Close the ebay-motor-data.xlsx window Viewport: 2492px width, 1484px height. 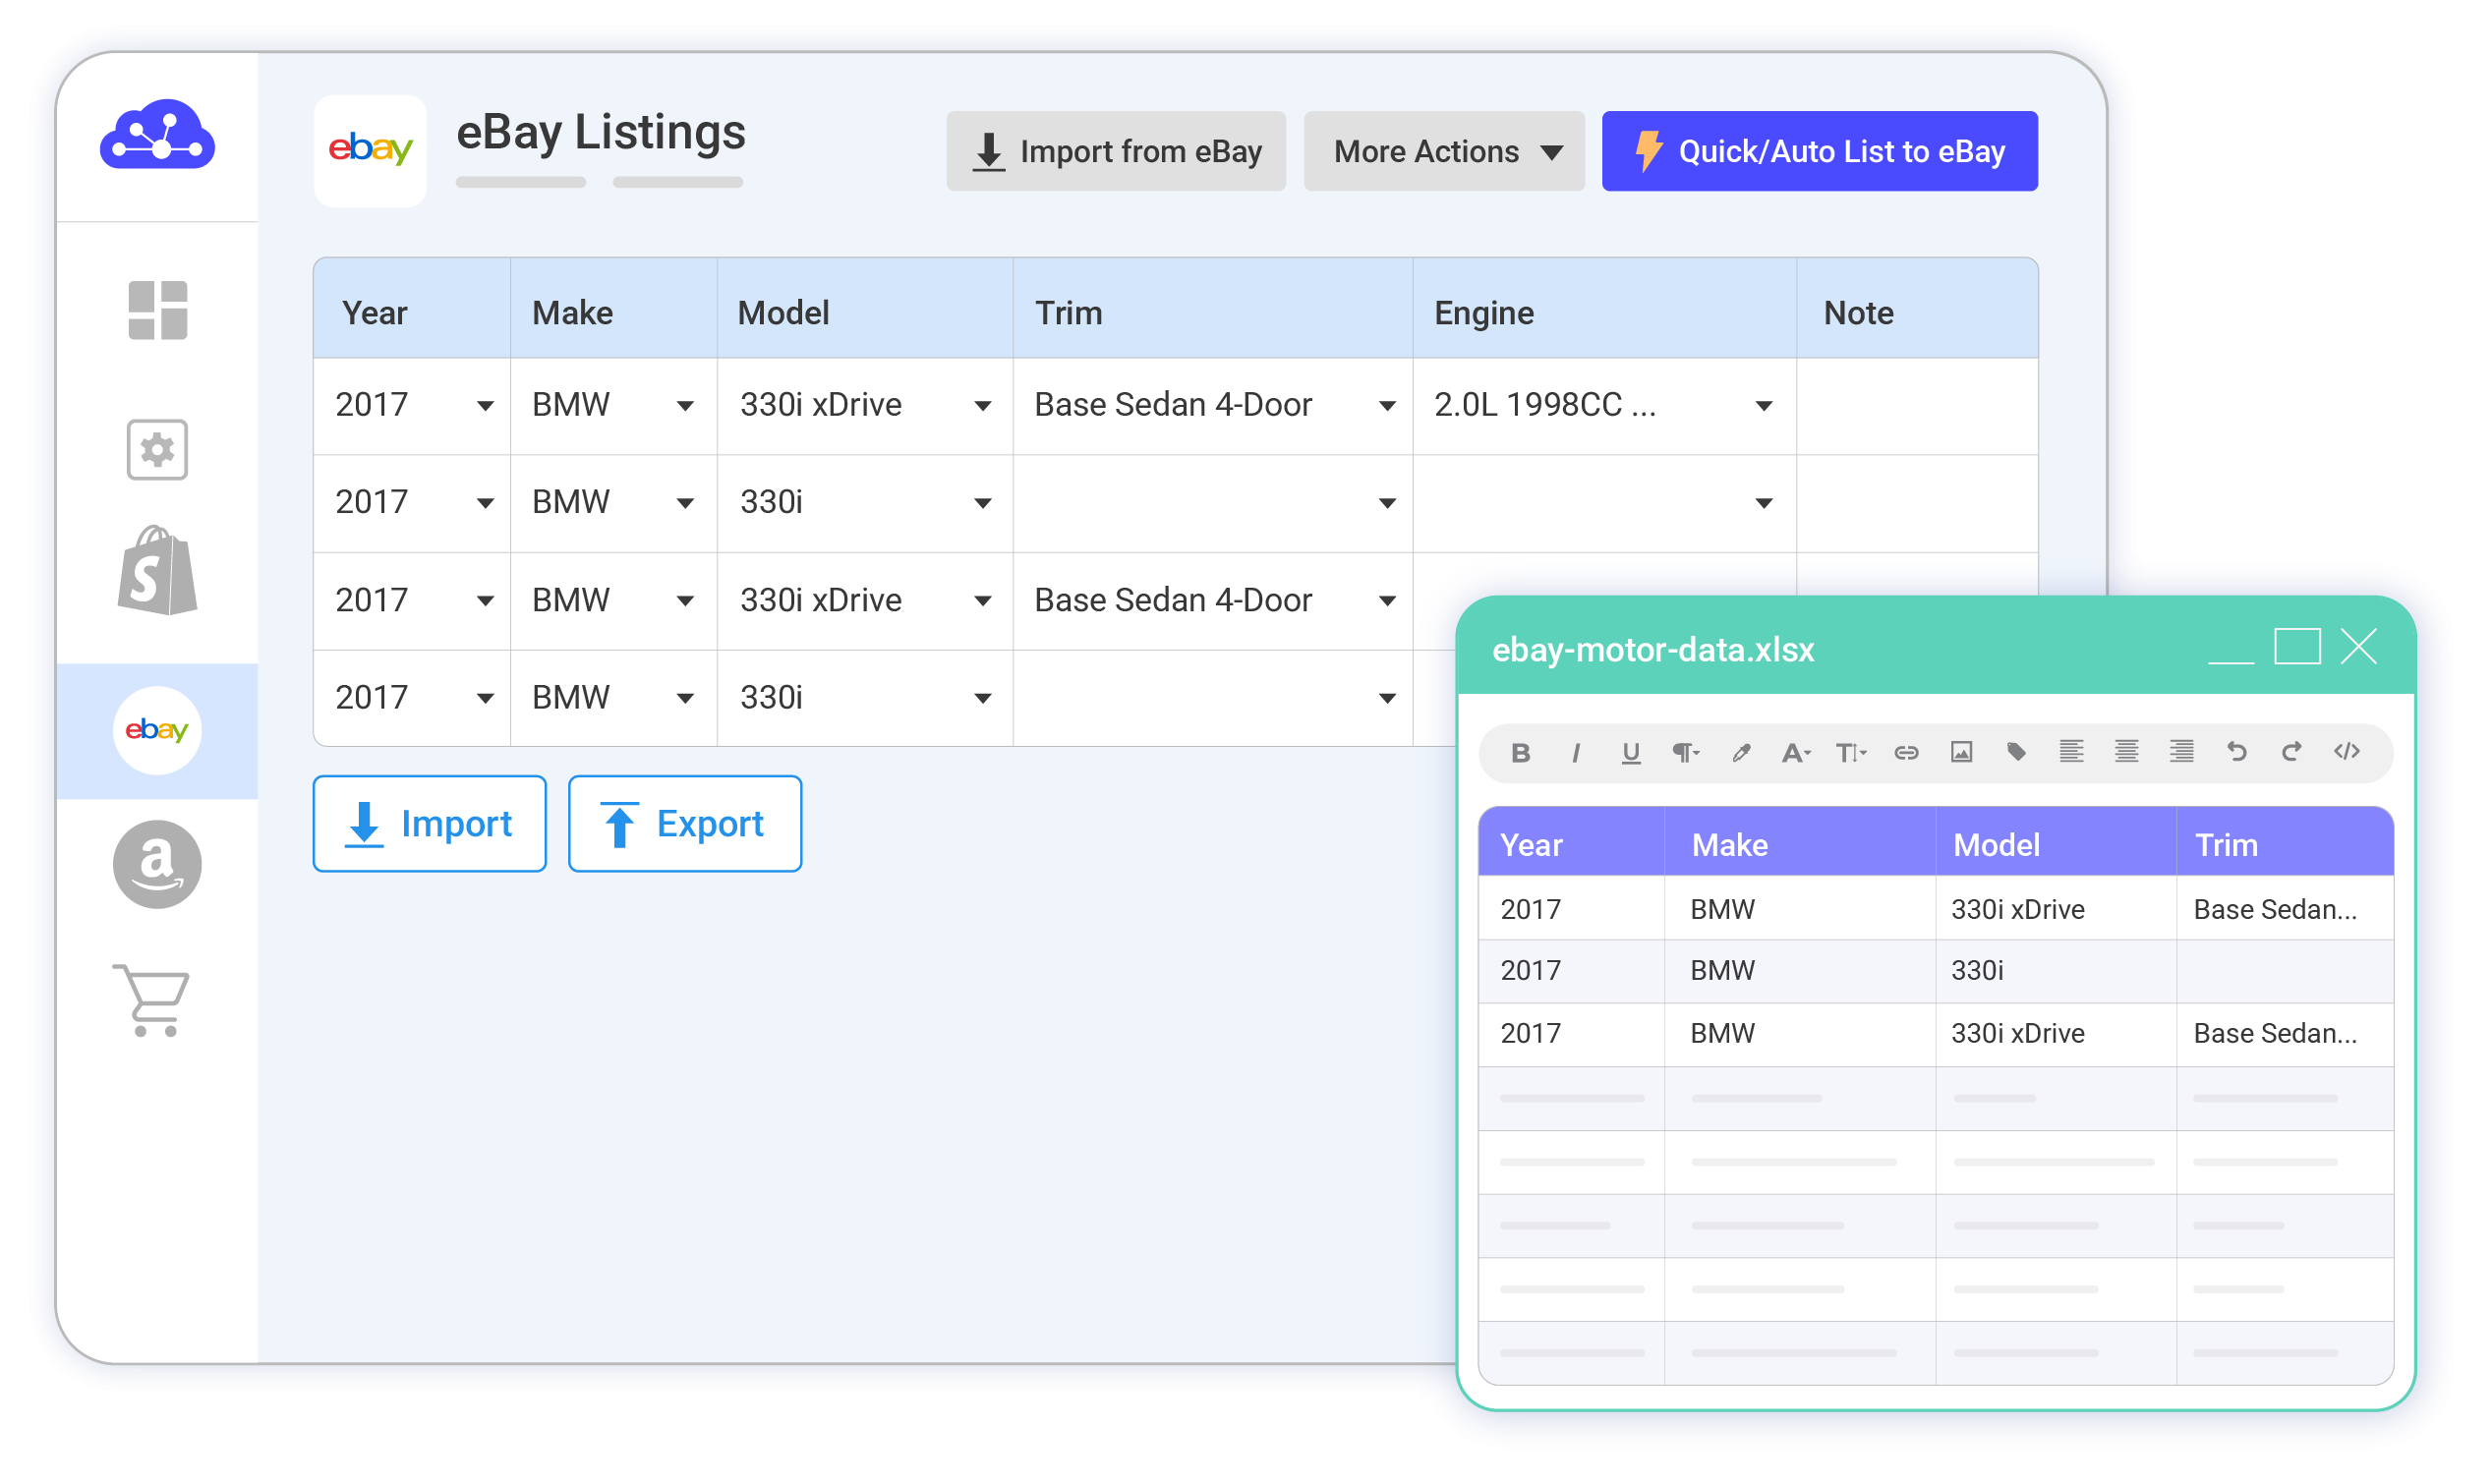[x=2361, y=648]
